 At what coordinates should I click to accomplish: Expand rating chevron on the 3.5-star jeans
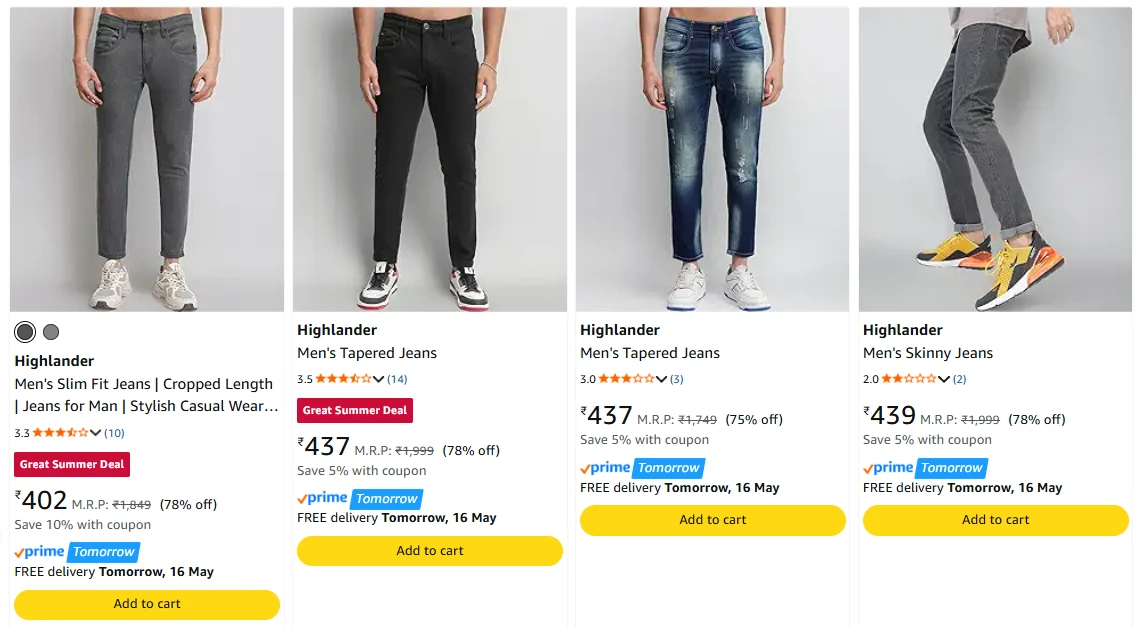(x=378, y=379)
